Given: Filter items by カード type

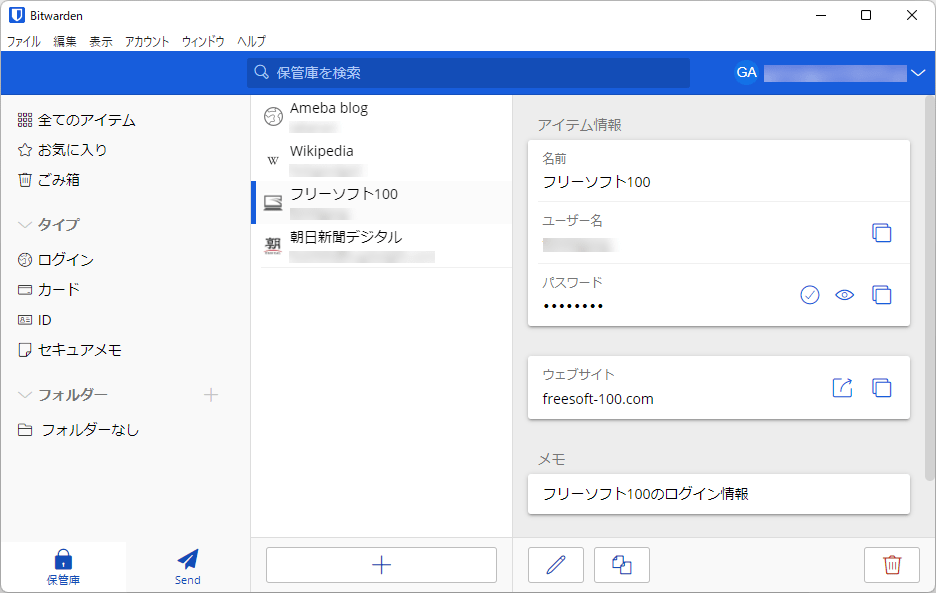Looking at the screenshot, I should [49, 290].
